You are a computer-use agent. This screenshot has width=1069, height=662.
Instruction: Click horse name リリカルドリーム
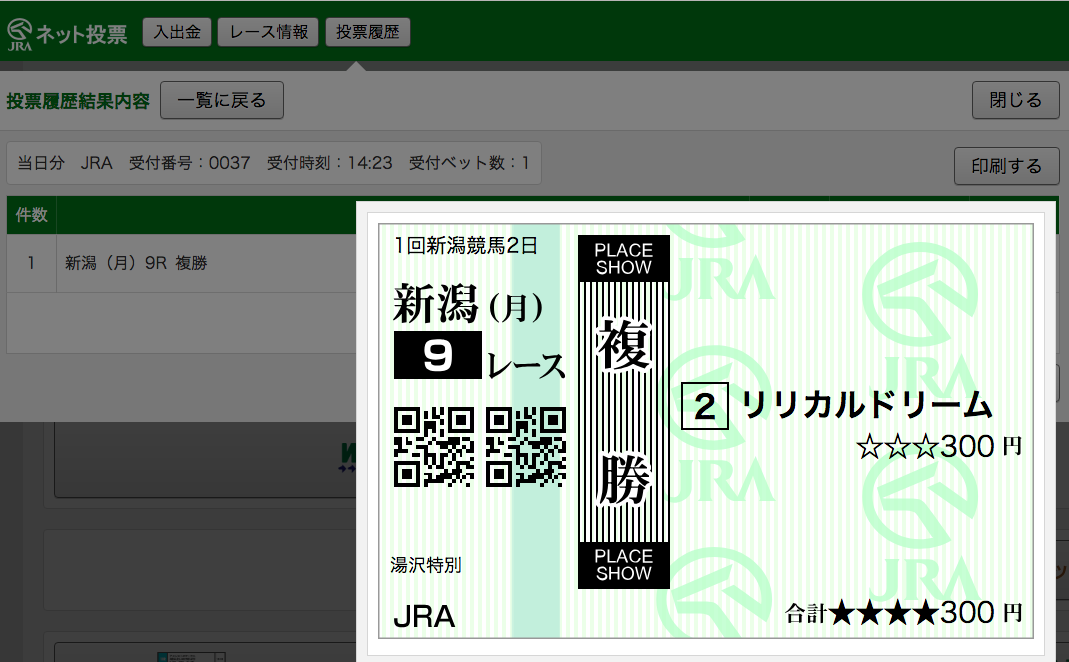866,404
